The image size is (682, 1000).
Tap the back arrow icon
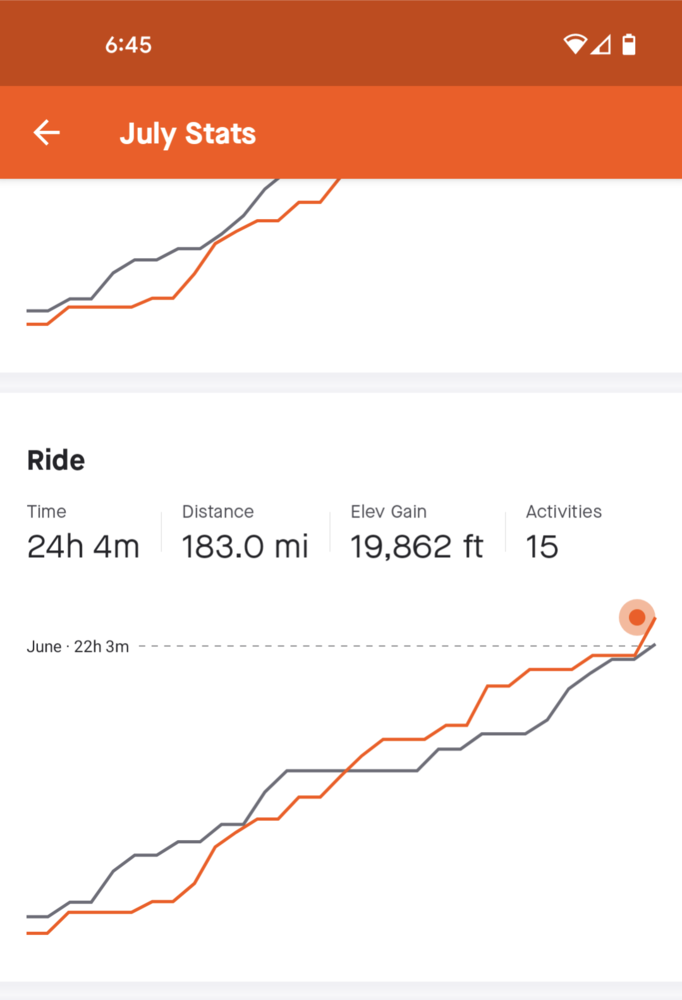coord(46,133)
